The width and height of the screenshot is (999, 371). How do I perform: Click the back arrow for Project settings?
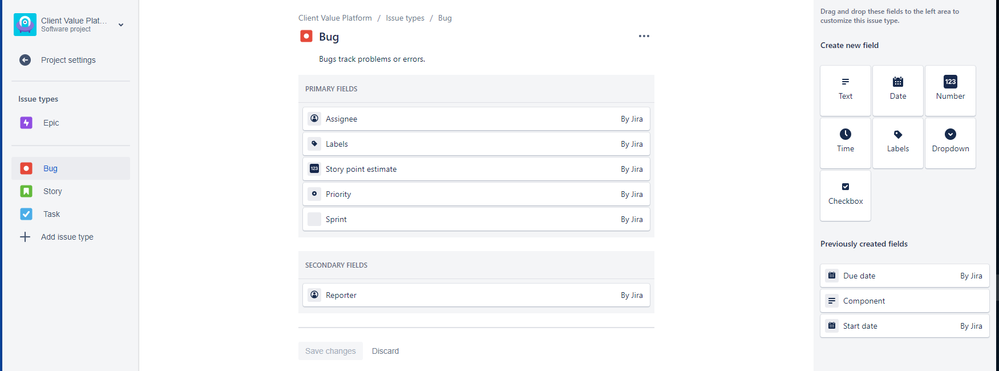click(25, 60)
